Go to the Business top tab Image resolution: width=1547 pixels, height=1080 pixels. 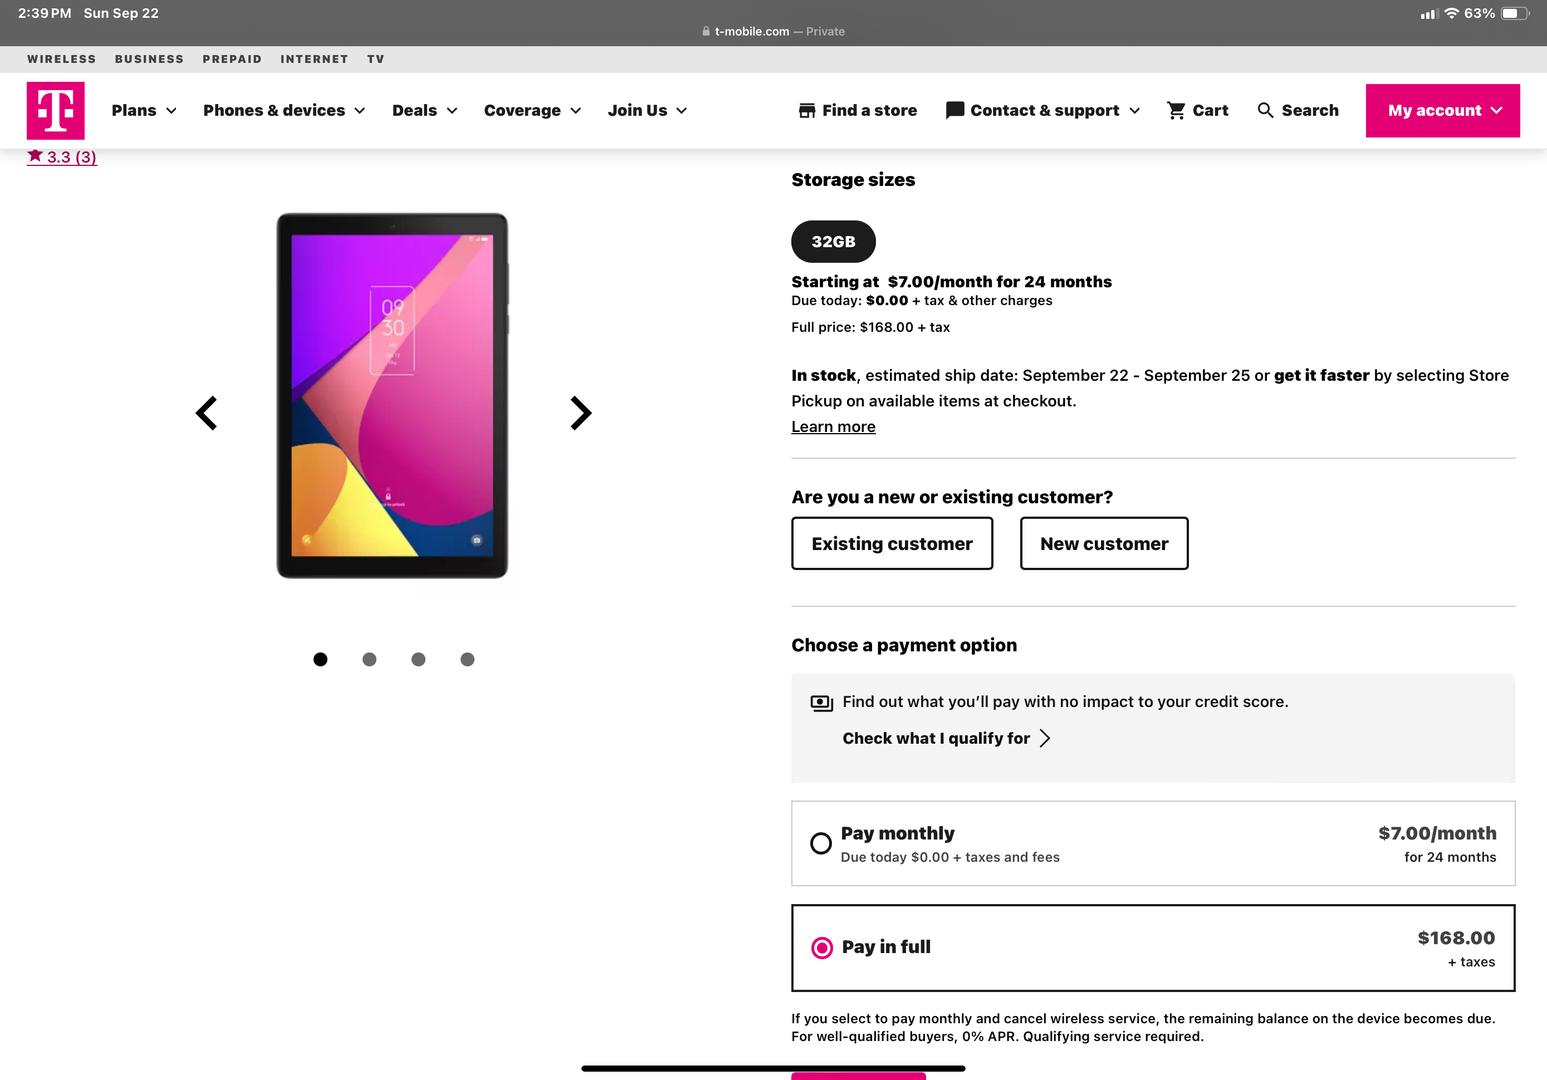[149, 59]
